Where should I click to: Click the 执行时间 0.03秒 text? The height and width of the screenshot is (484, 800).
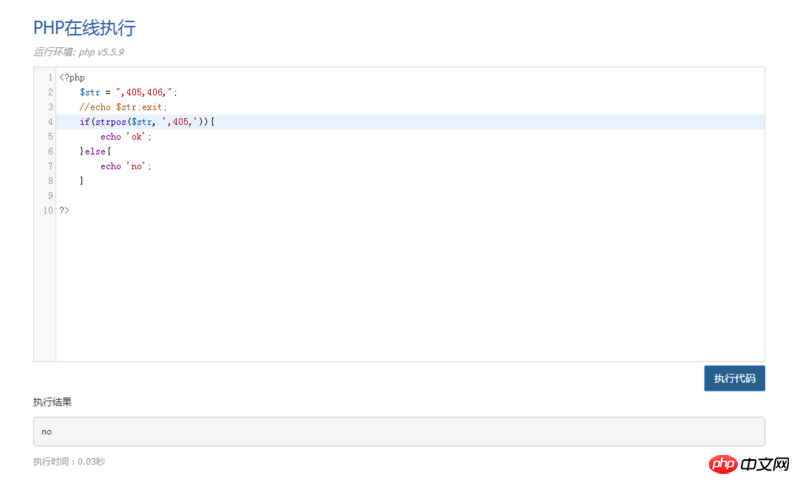tap(68, 462)
